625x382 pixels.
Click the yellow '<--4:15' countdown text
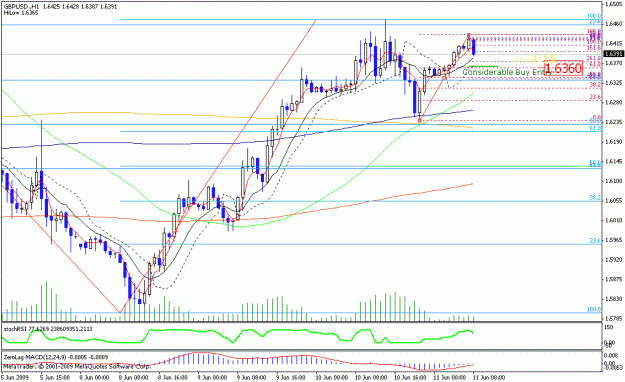coord(534,59)
